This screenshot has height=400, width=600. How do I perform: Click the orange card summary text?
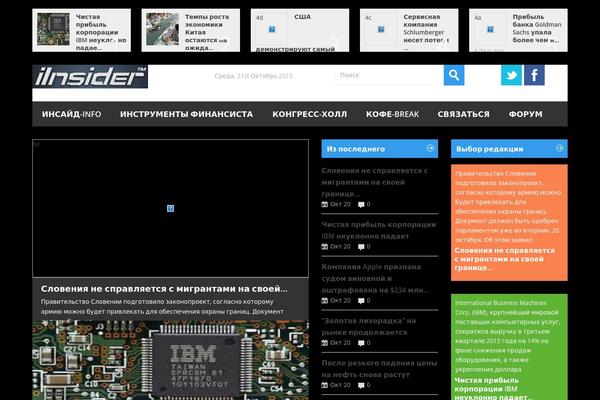point(508,206)
